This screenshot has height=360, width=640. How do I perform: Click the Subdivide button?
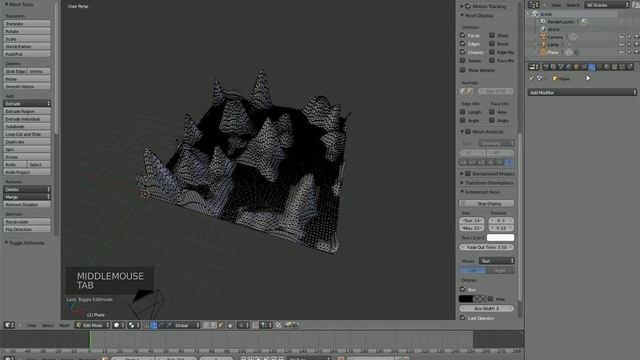[27, 127]
